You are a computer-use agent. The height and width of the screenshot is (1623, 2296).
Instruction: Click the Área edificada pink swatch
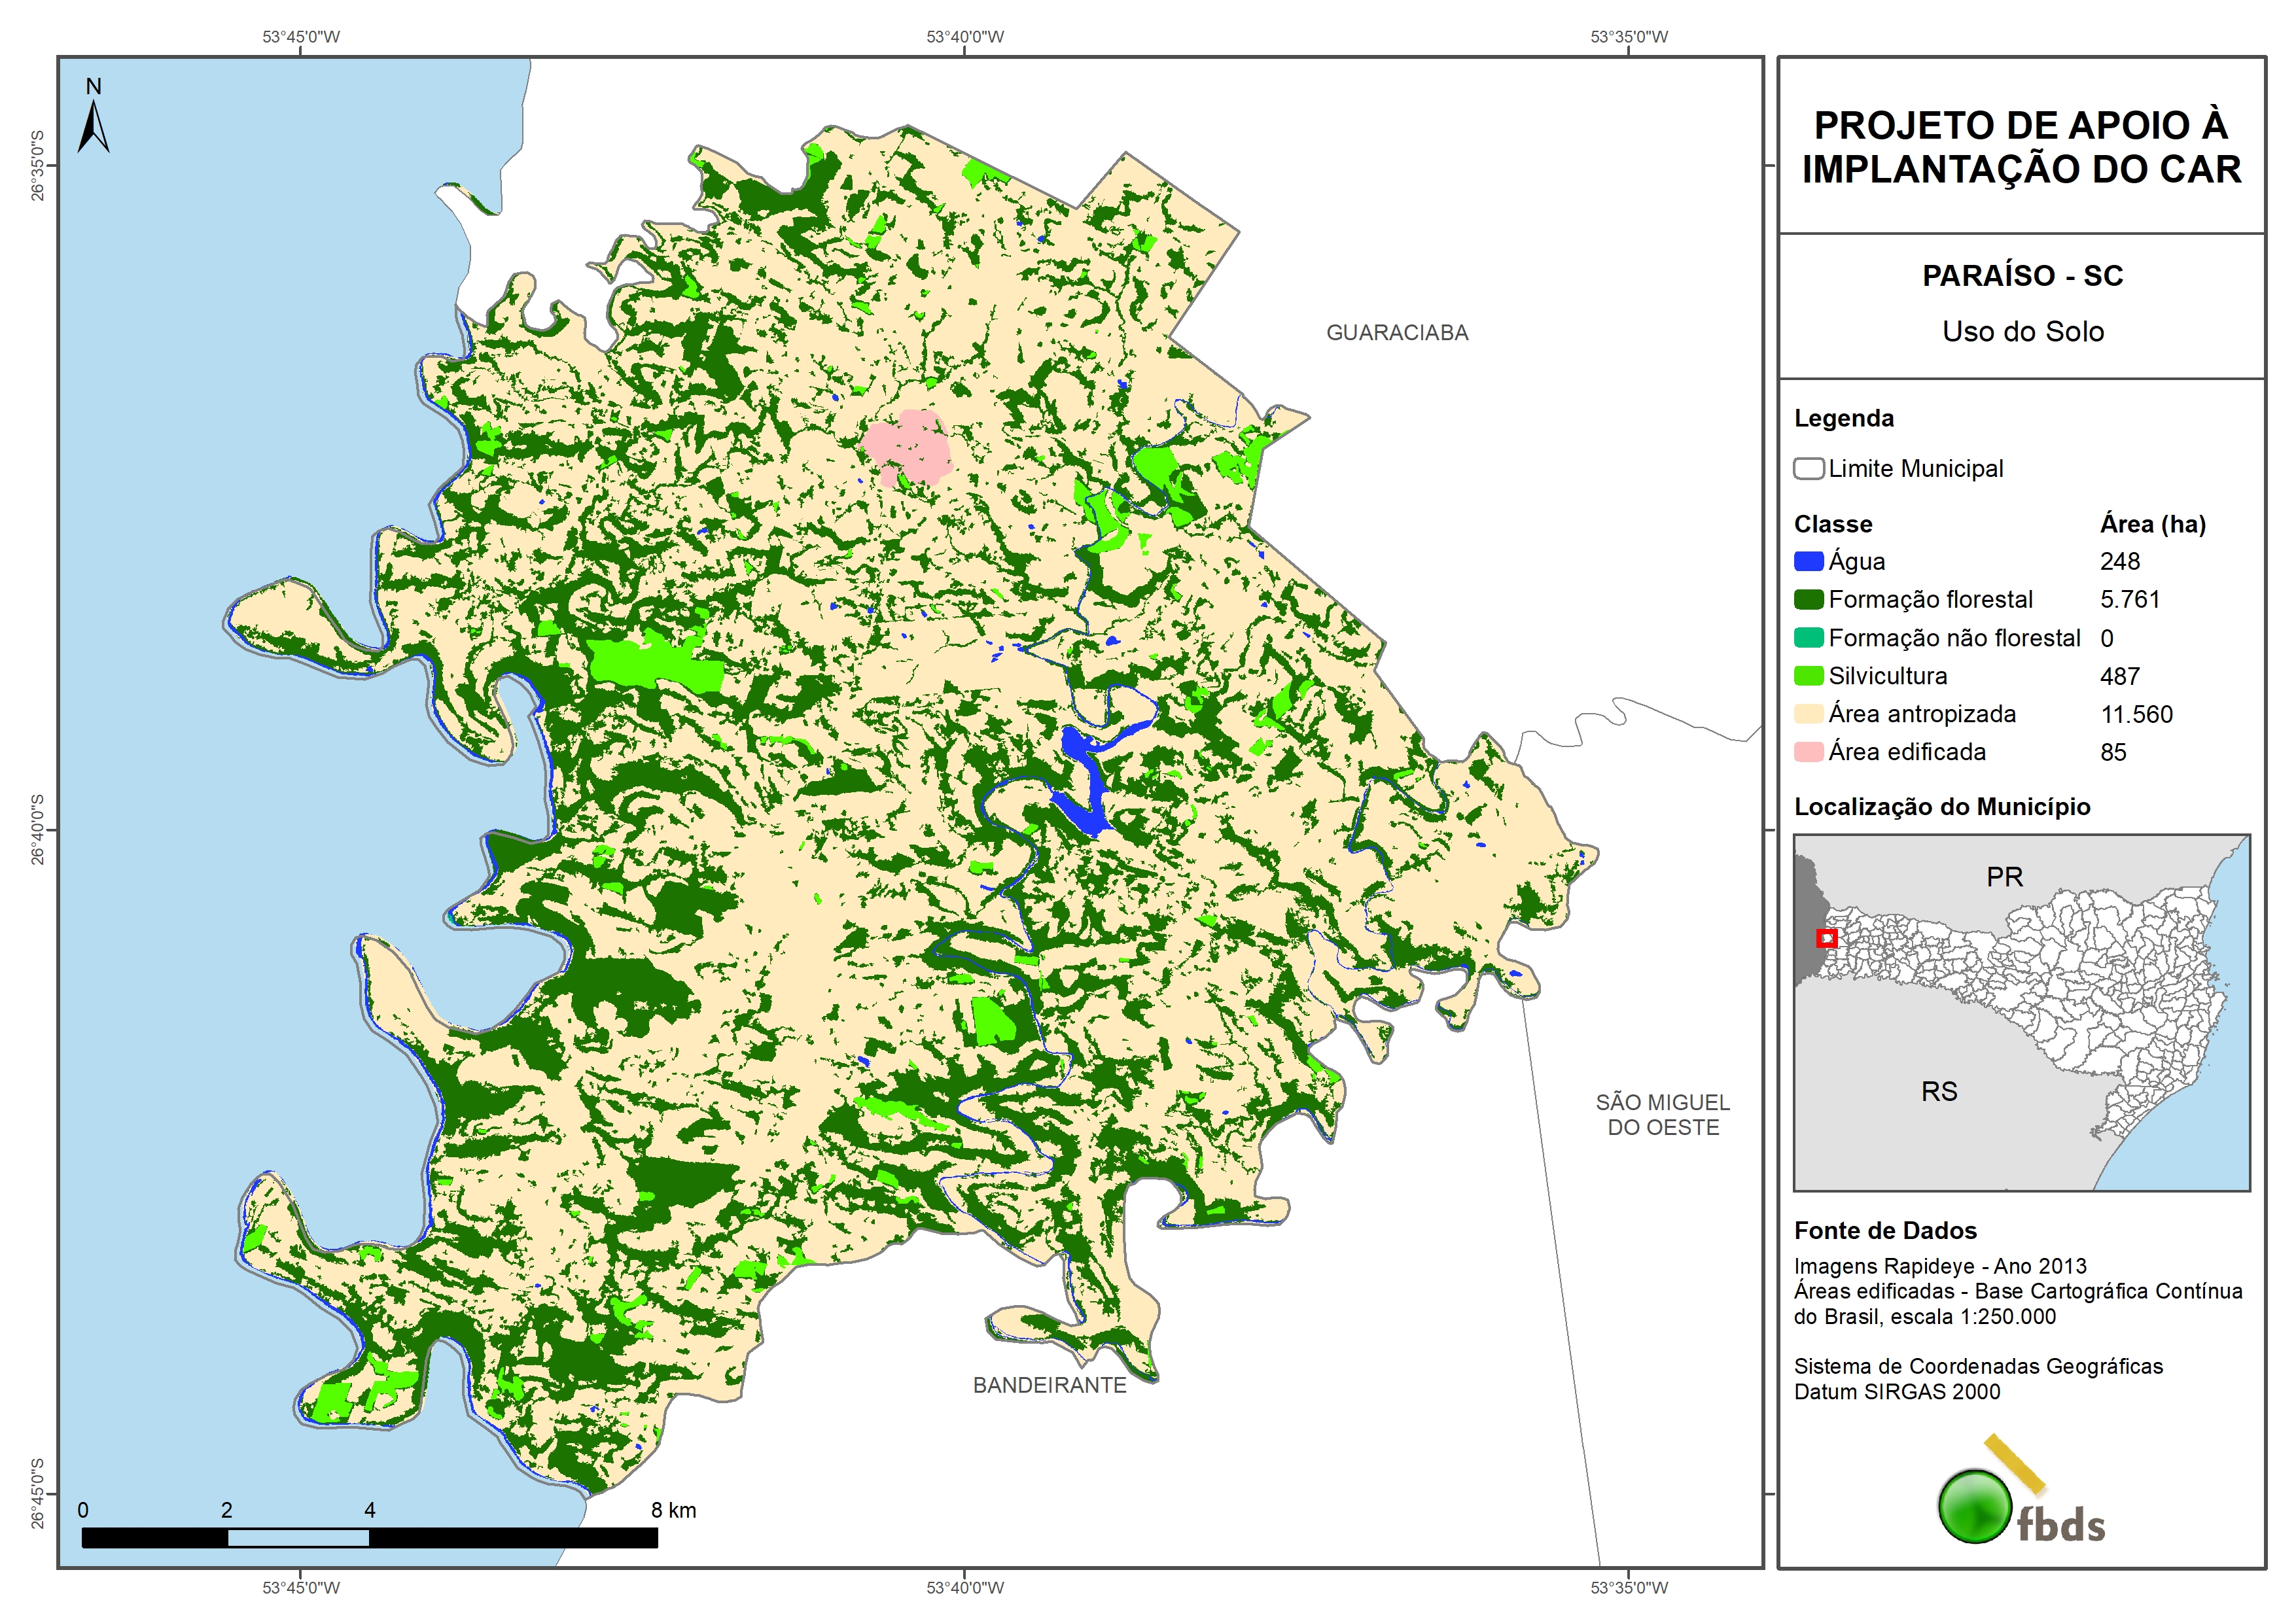[1808, 752]
